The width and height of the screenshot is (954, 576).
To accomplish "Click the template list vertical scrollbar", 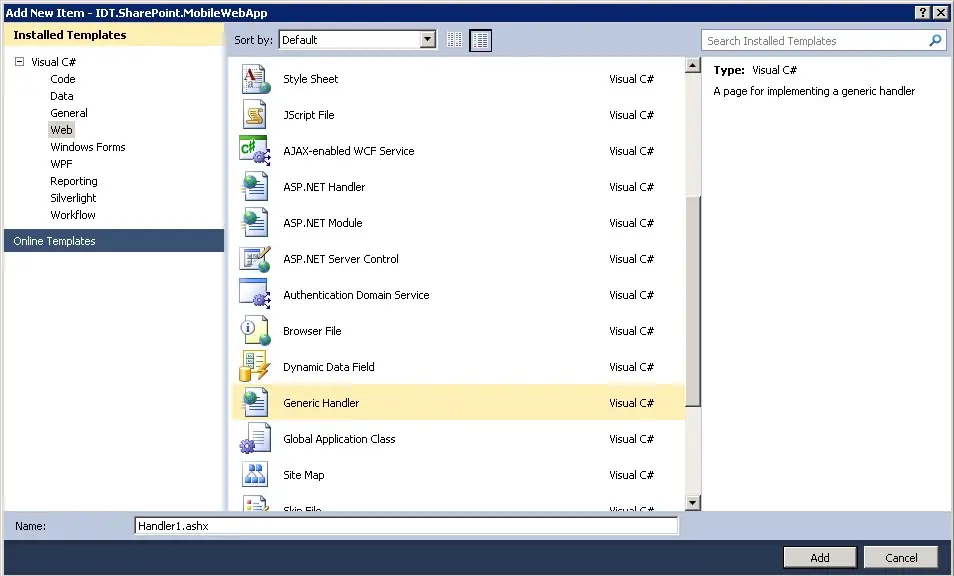I will click(x=692, y=300).
